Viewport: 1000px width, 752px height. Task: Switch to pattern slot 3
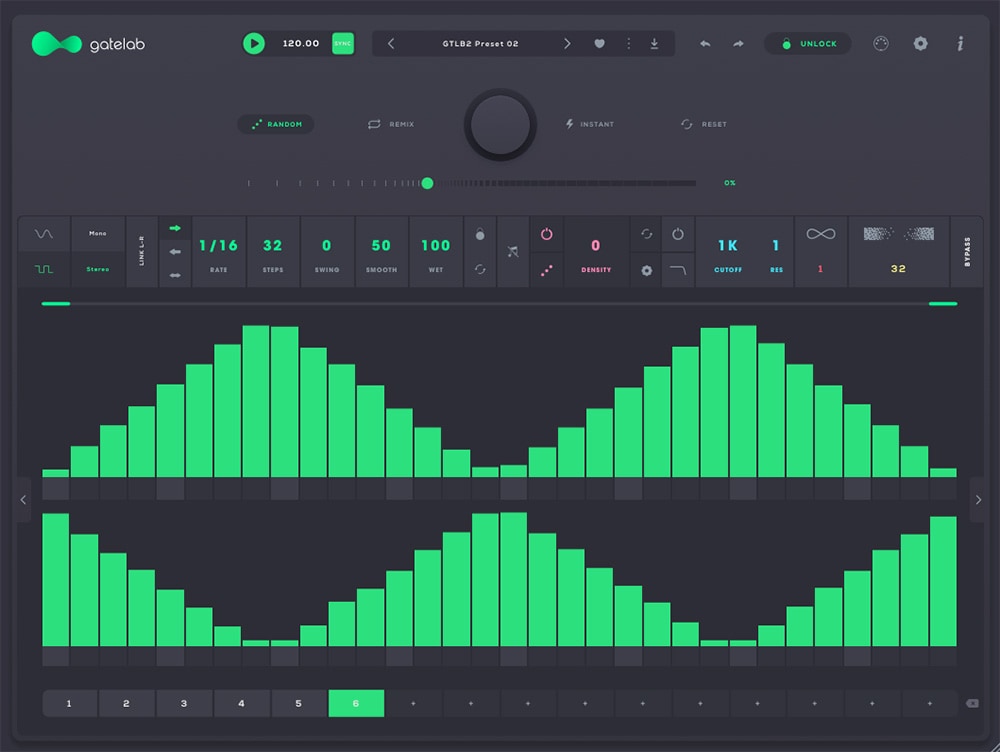[184, 703]
